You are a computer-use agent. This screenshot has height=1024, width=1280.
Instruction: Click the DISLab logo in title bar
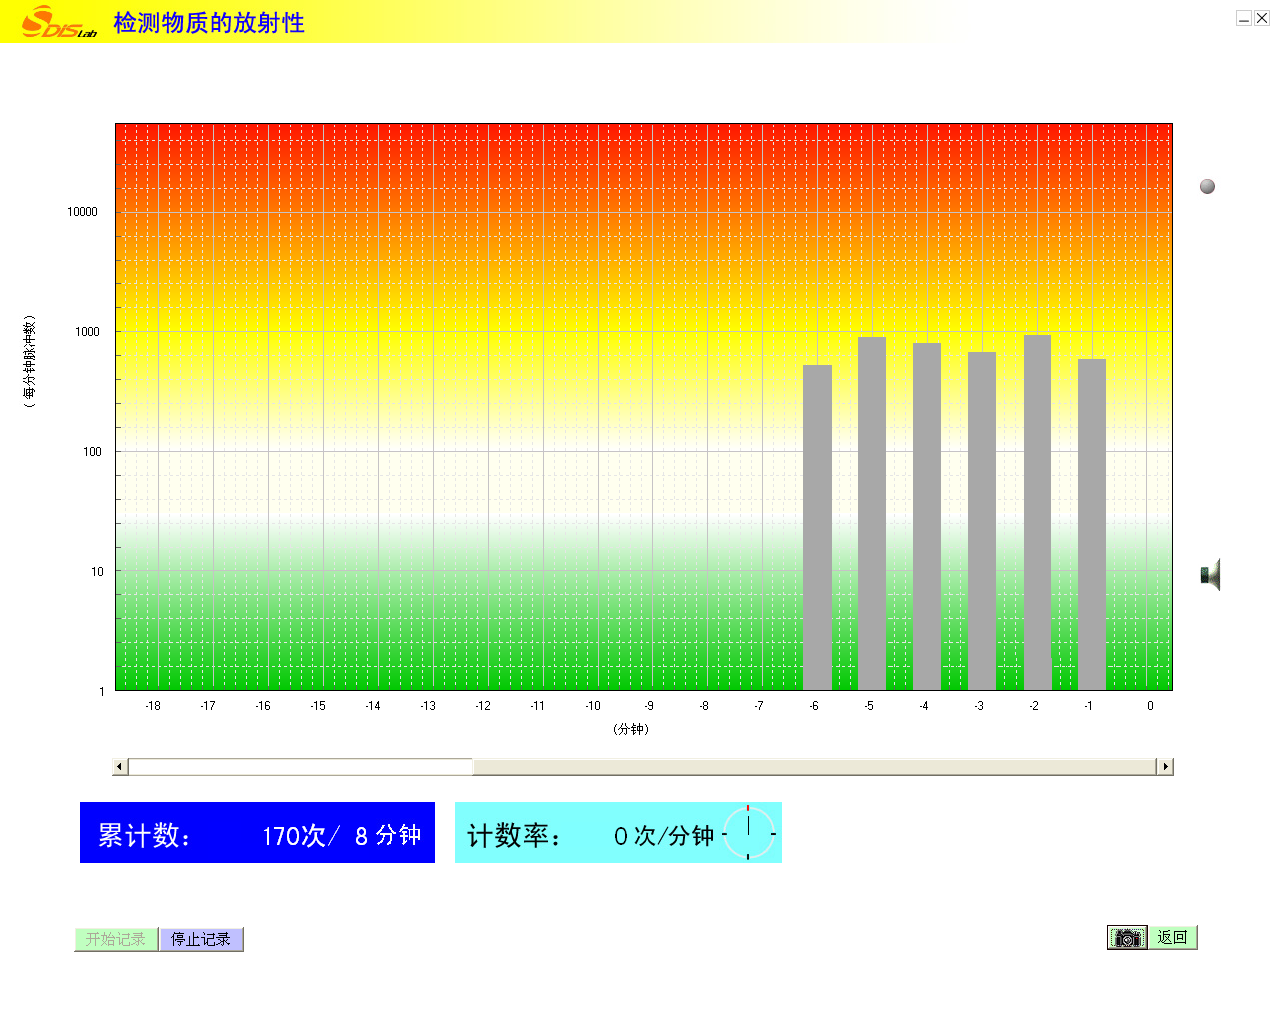click(x=58, y=22)
